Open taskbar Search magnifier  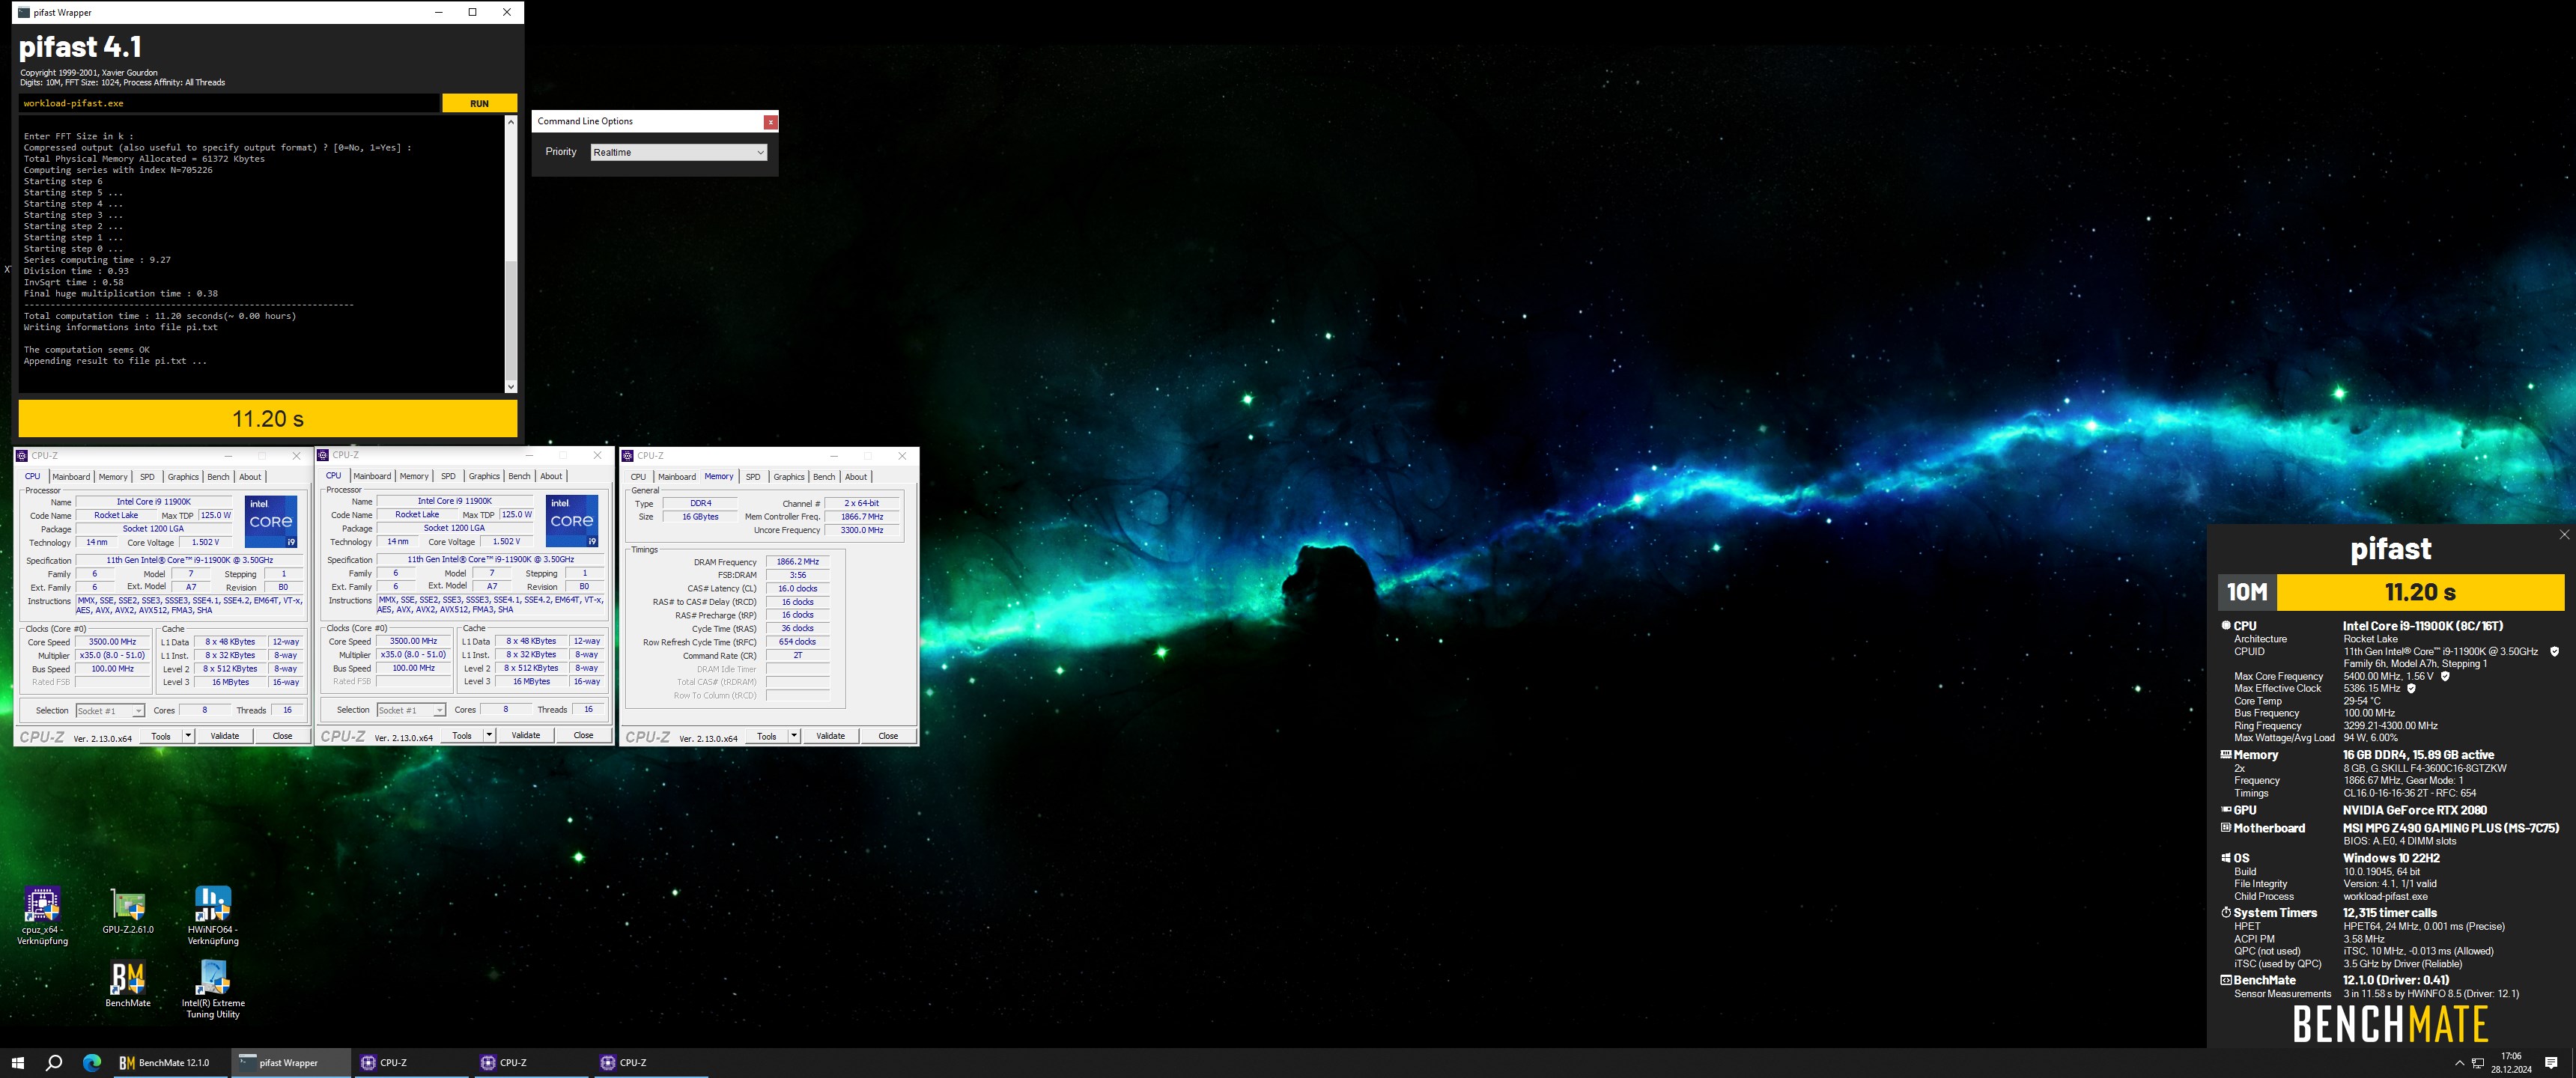(x=54, y=1062)
